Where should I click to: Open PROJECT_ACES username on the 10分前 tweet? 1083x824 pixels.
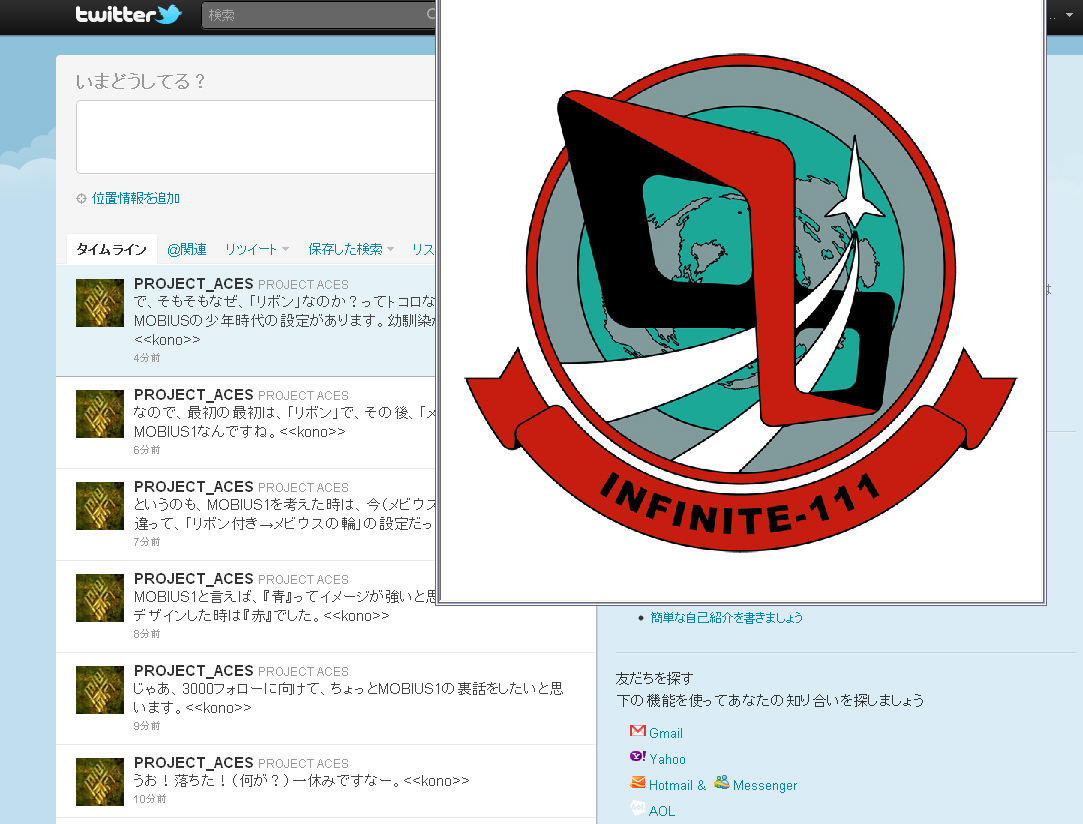click(x=193, y=763)
